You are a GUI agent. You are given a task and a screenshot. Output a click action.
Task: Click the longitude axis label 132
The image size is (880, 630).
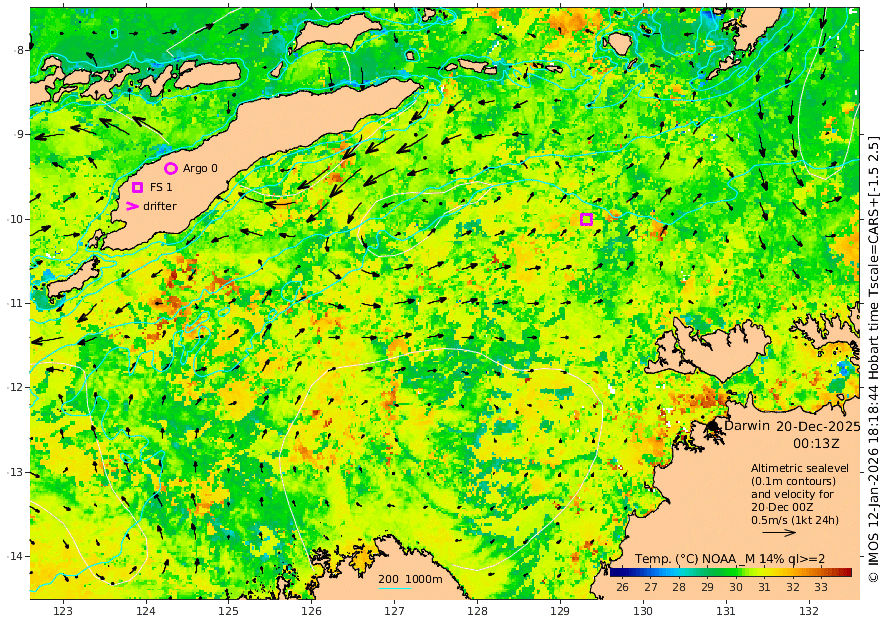[x=809, y=611]
